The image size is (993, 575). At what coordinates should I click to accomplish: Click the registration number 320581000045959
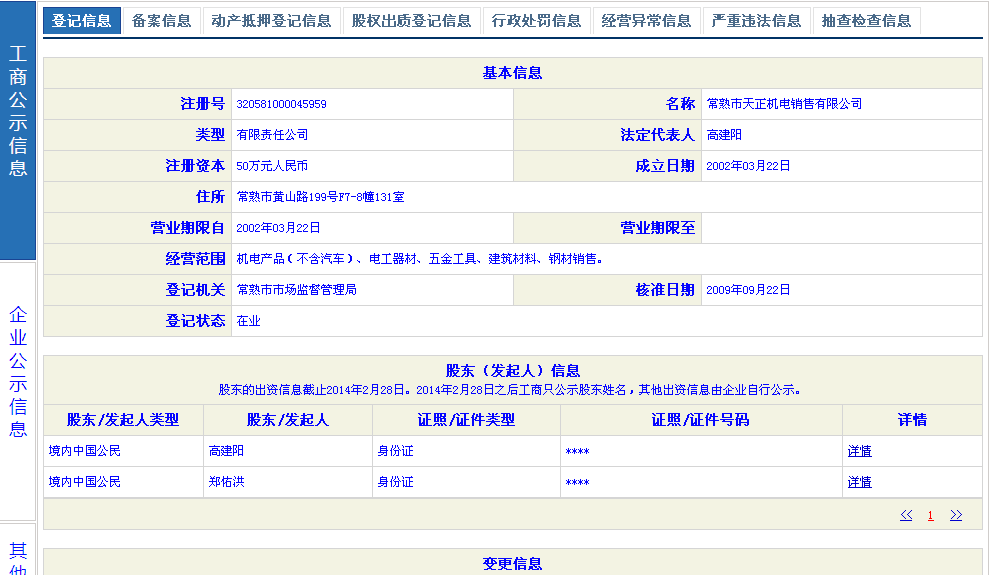pos(281,104)
